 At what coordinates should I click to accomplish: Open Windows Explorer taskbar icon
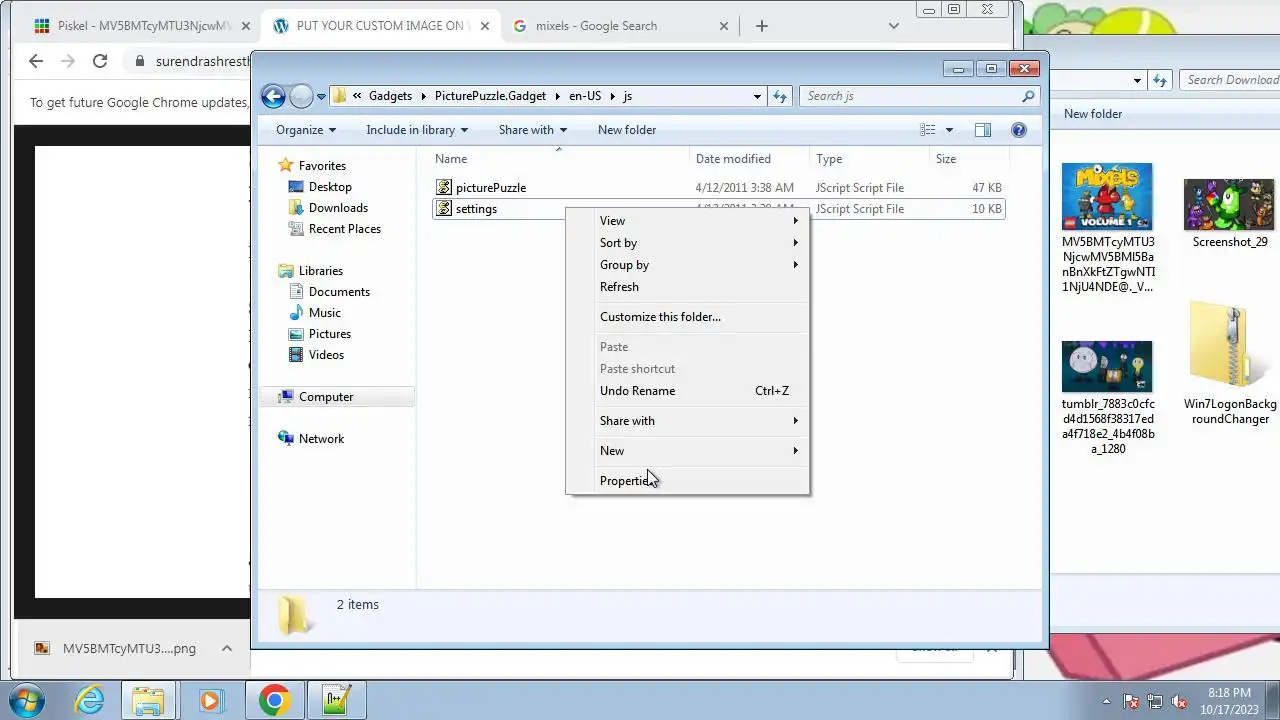[x=148, y=701]
